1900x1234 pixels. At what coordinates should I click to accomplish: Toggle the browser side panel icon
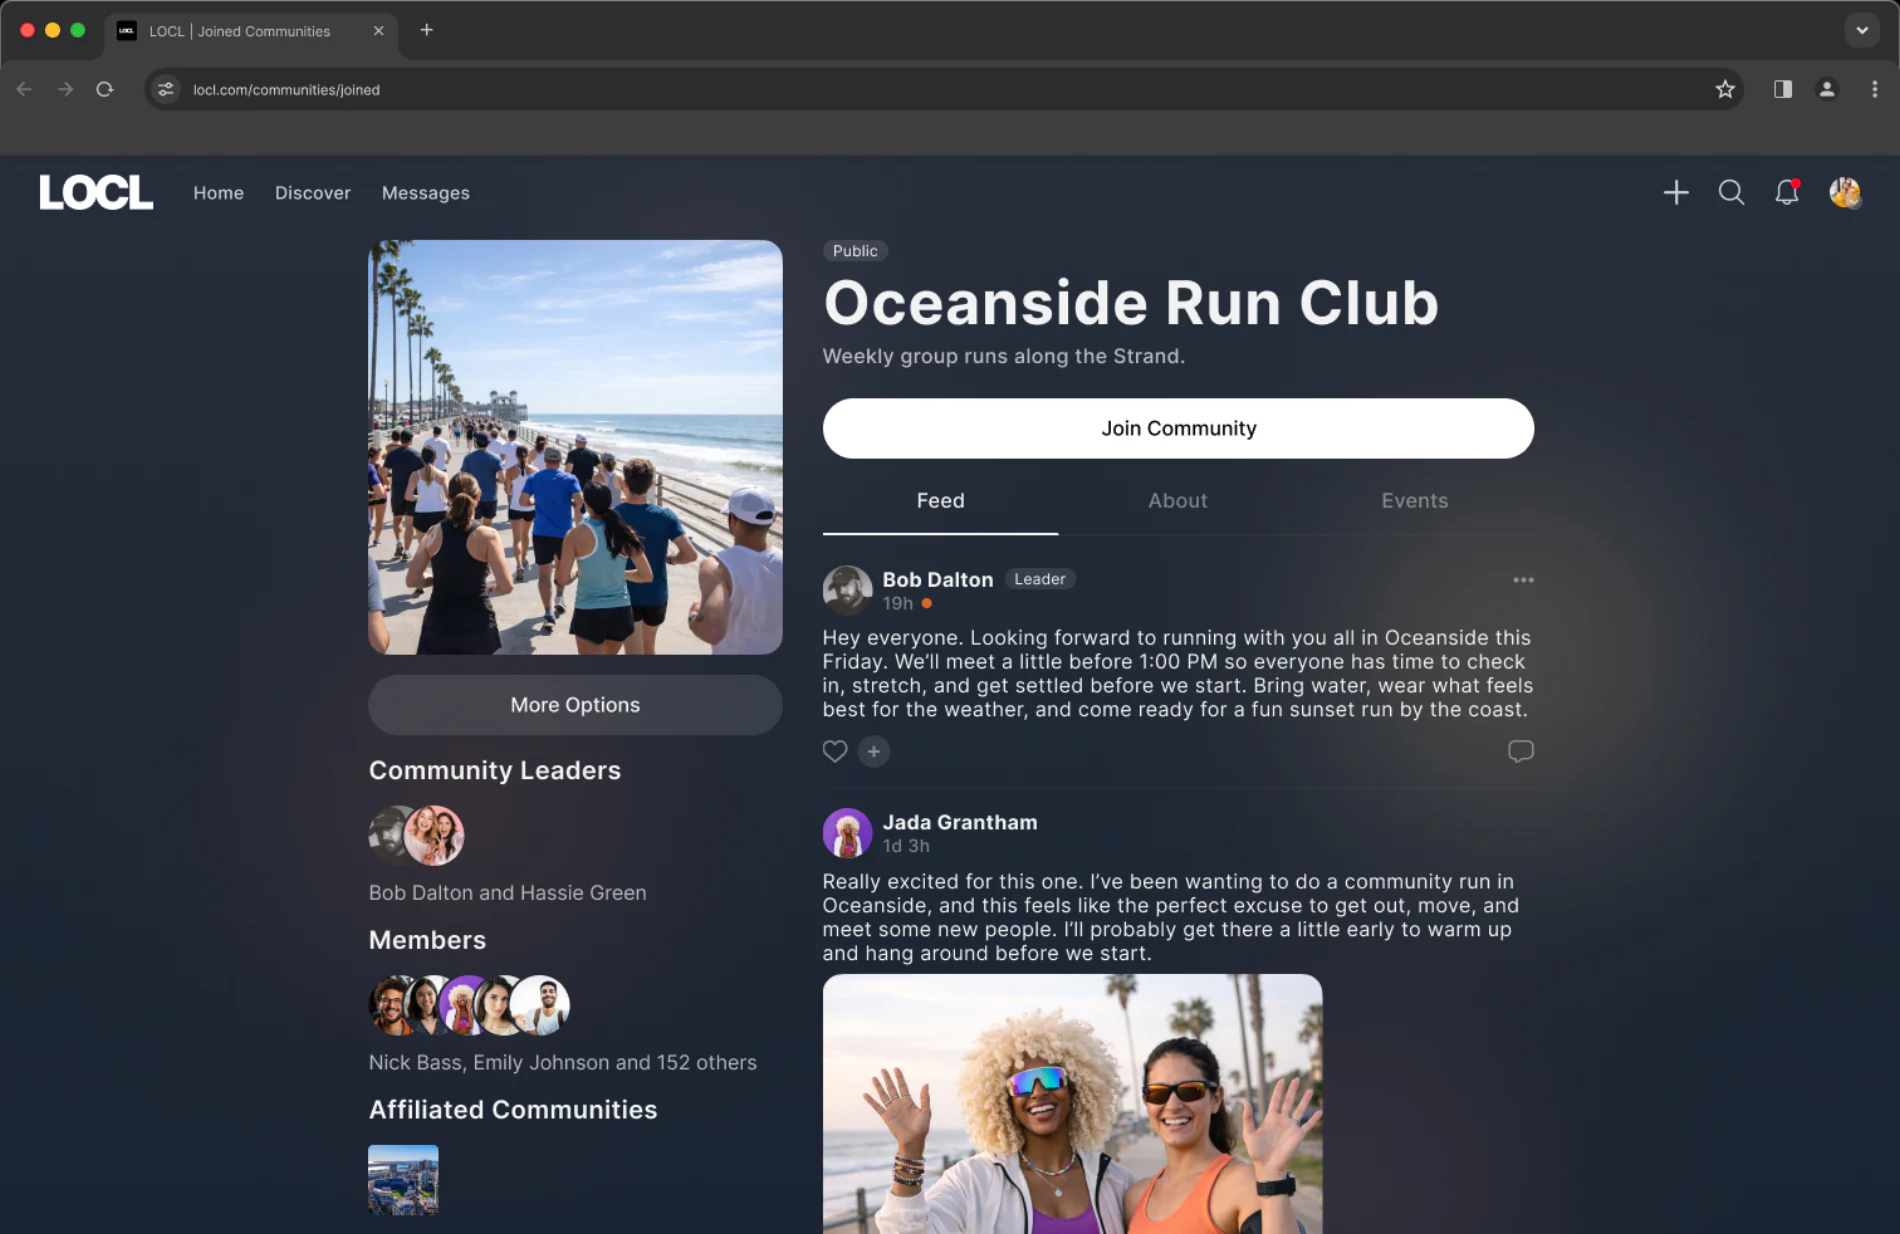click(x=1783, y=89)
